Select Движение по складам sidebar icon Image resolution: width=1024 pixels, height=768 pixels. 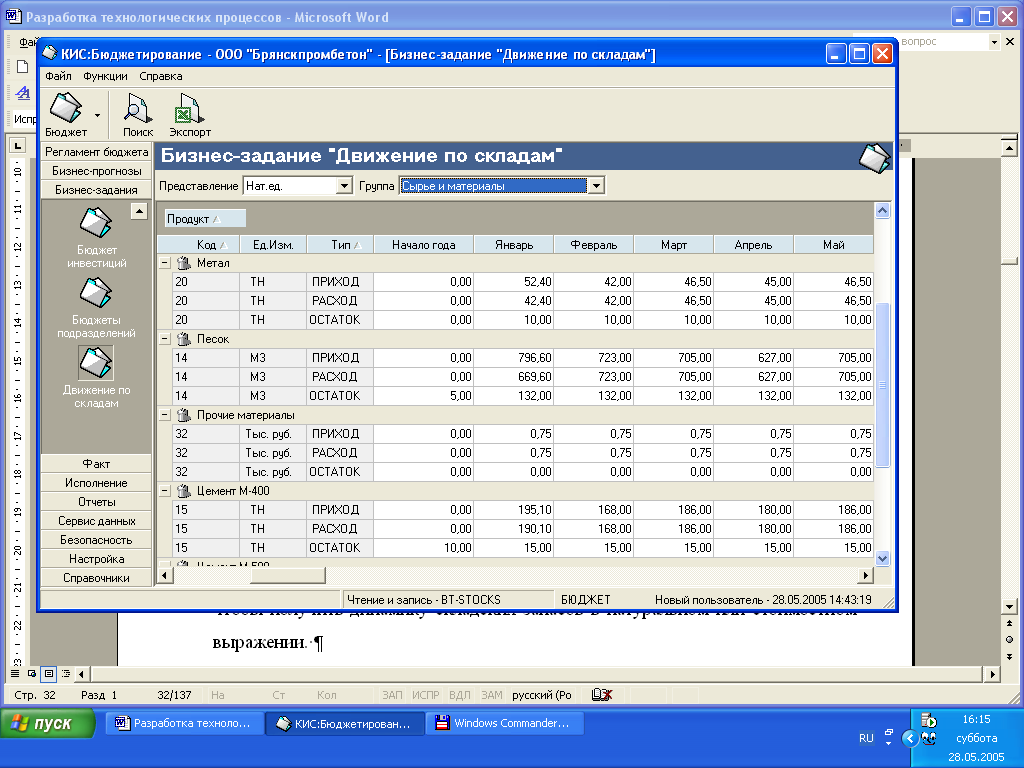[96, 362]
